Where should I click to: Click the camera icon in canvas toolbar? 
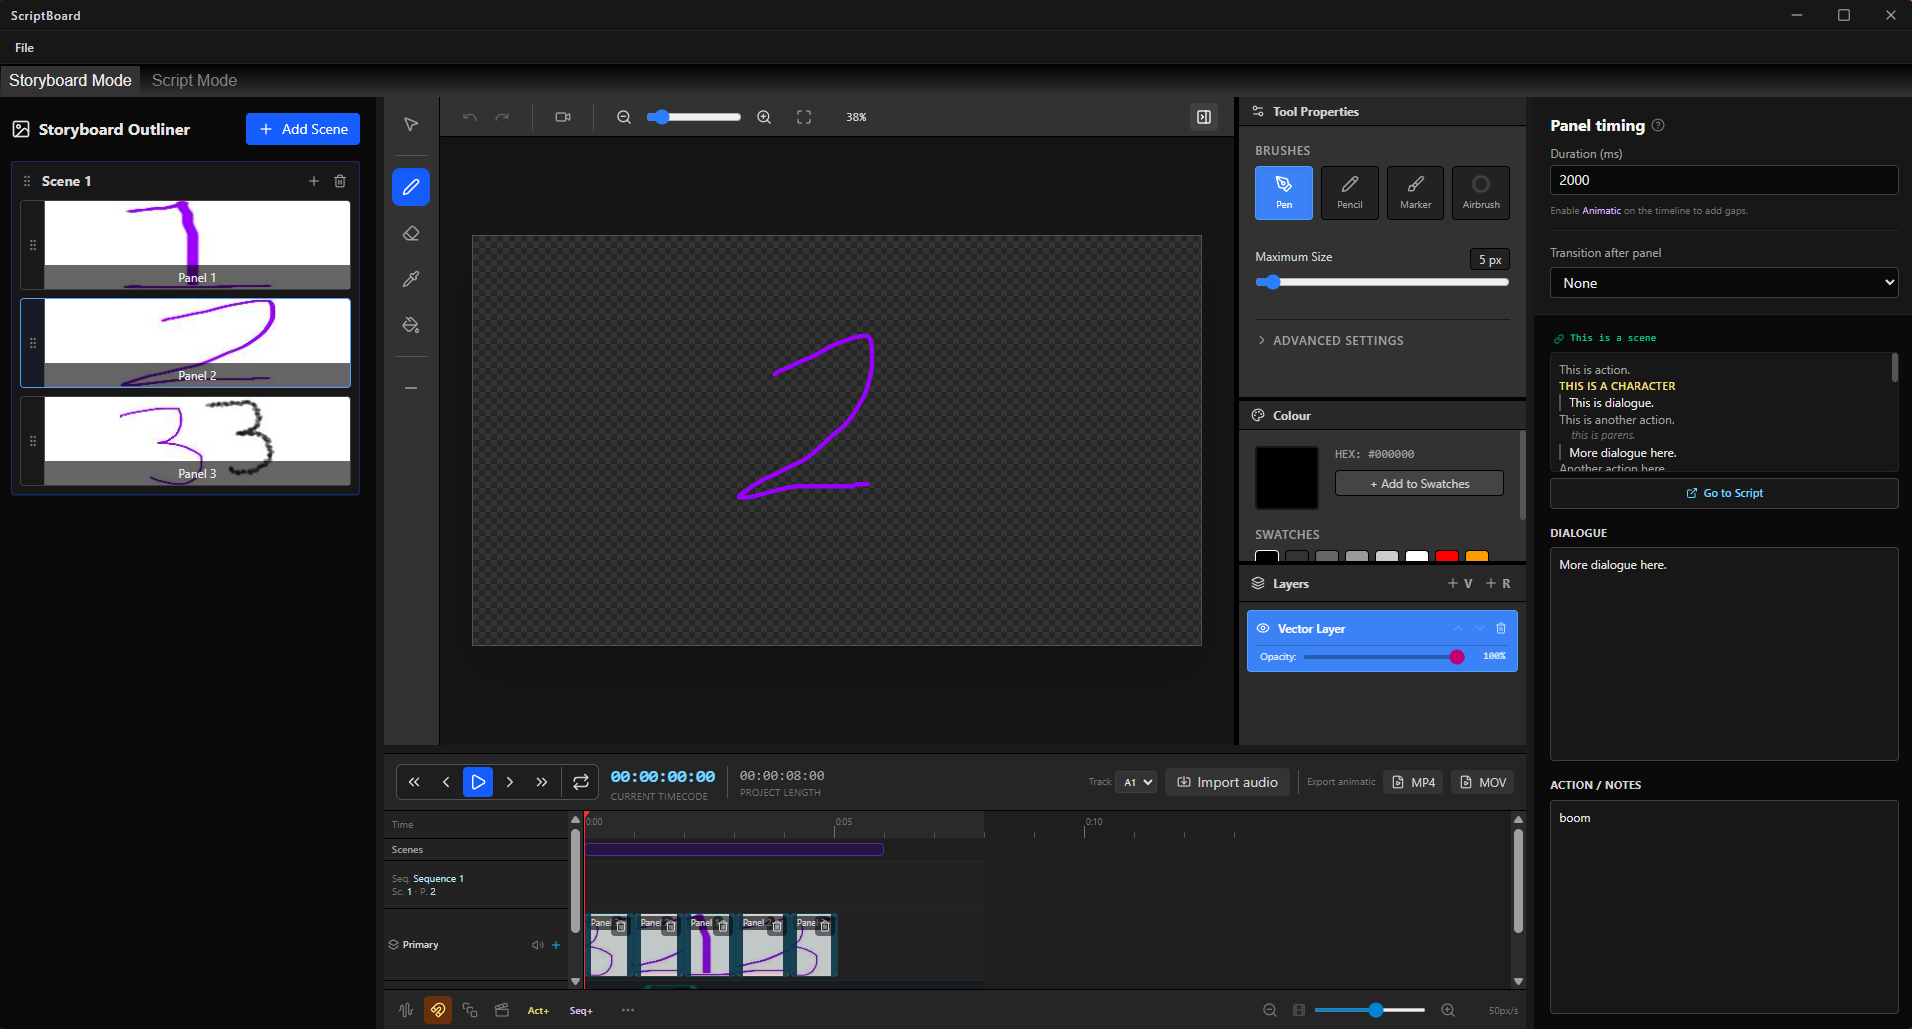click(x=563, y=117)
